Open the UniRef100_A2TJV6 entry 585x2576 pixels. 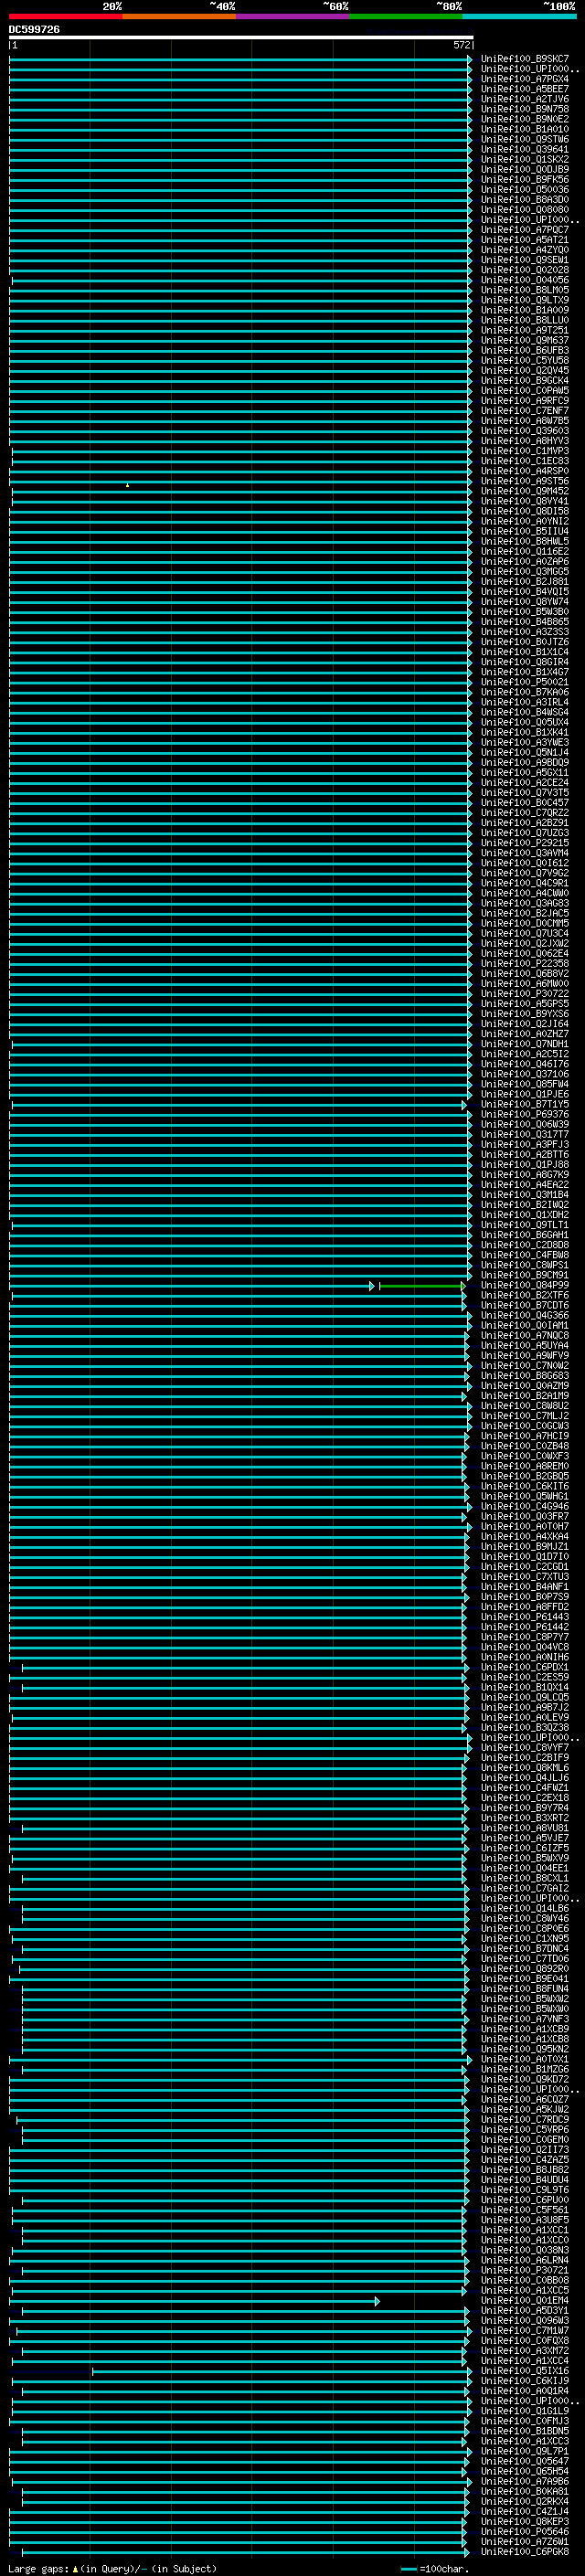[x=524, y=99]
